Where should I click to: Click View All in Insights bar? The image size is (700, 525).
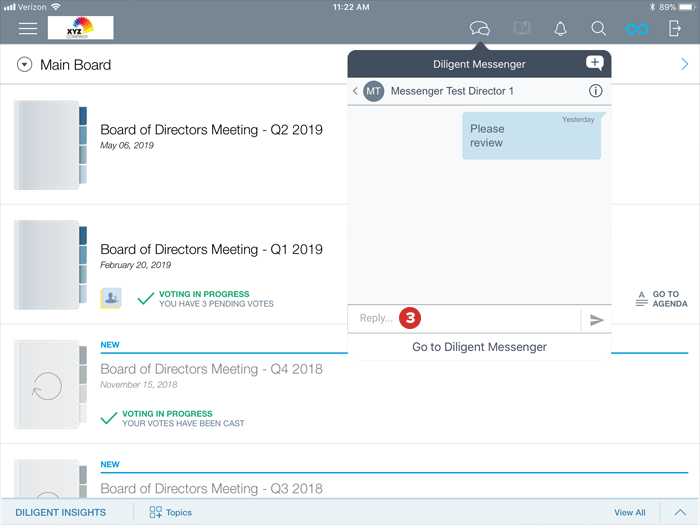(x=629, y=512)
